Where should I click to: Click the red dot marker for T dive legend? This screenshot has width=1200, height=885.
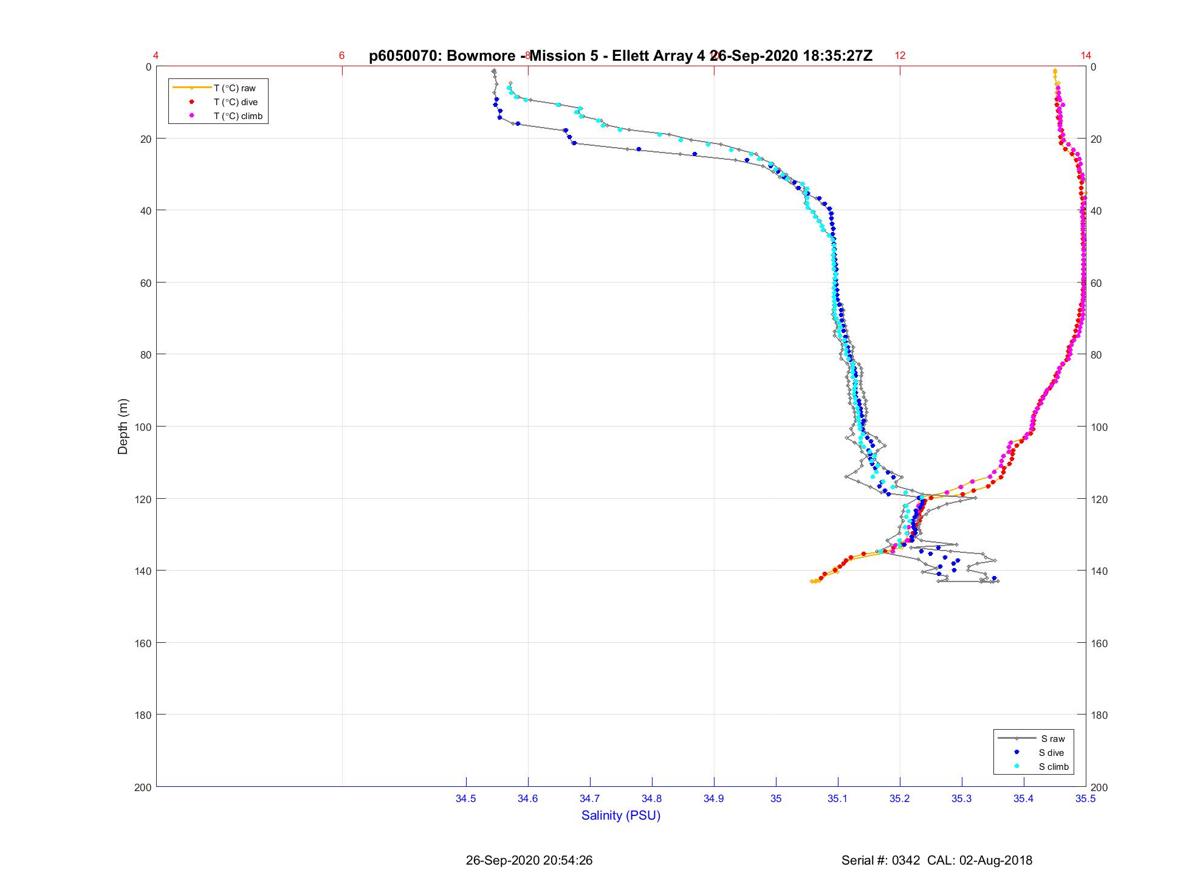190,102
